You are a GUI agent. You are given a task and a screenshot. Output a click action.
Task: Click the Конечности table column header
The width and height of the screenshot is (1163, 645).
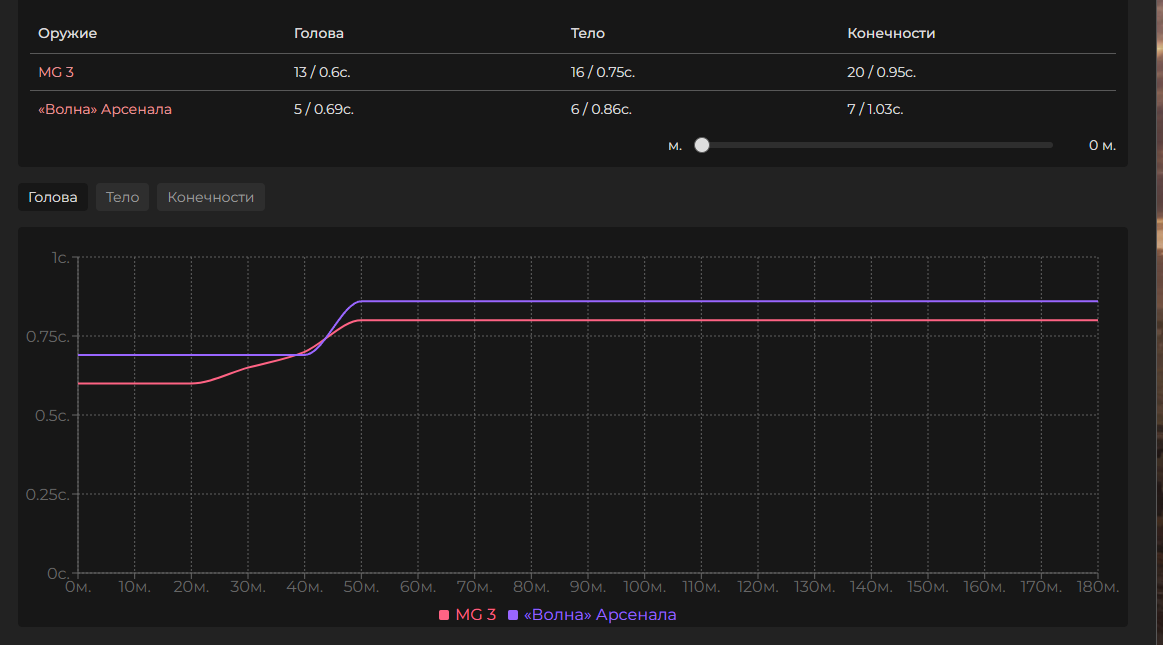(x=891, y=33)
